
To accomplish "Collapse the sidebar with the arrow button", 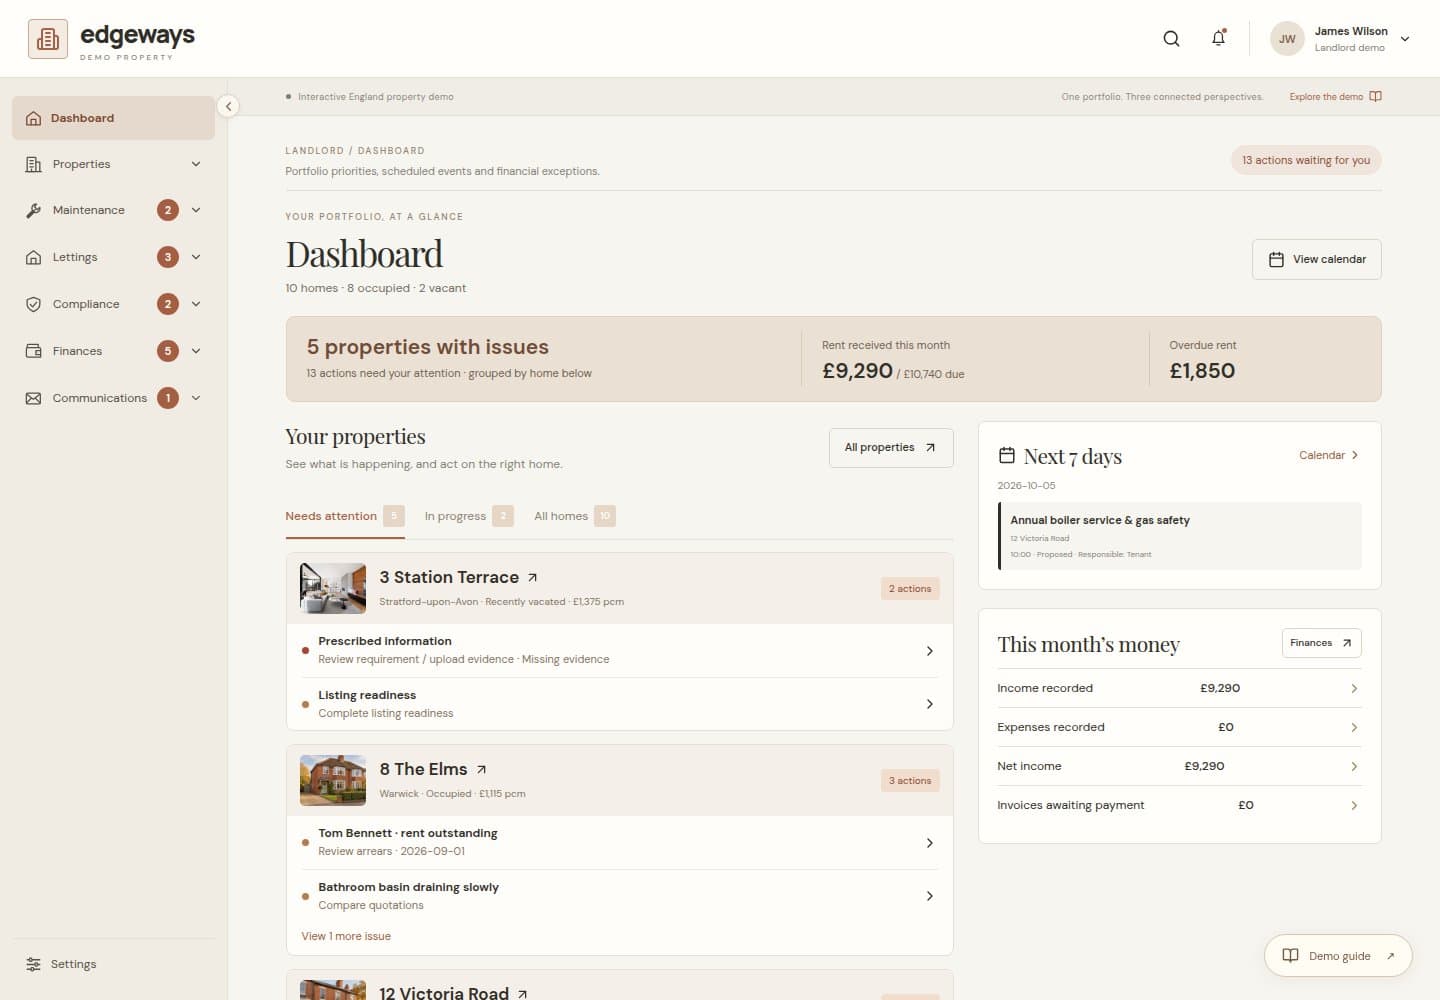I will click(x=228, y=106).
